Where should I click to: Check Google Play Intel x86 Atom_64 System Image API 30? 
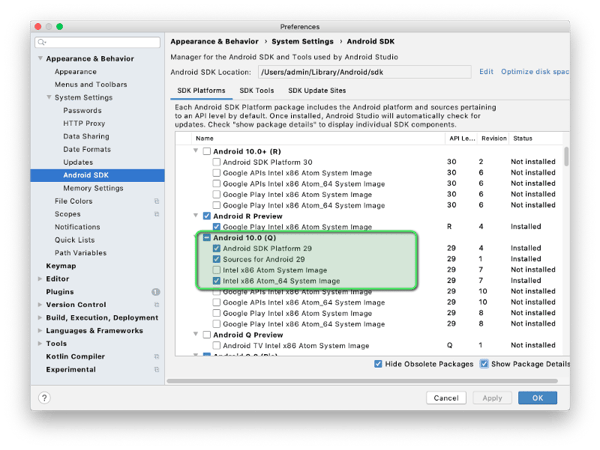point(217,205)
